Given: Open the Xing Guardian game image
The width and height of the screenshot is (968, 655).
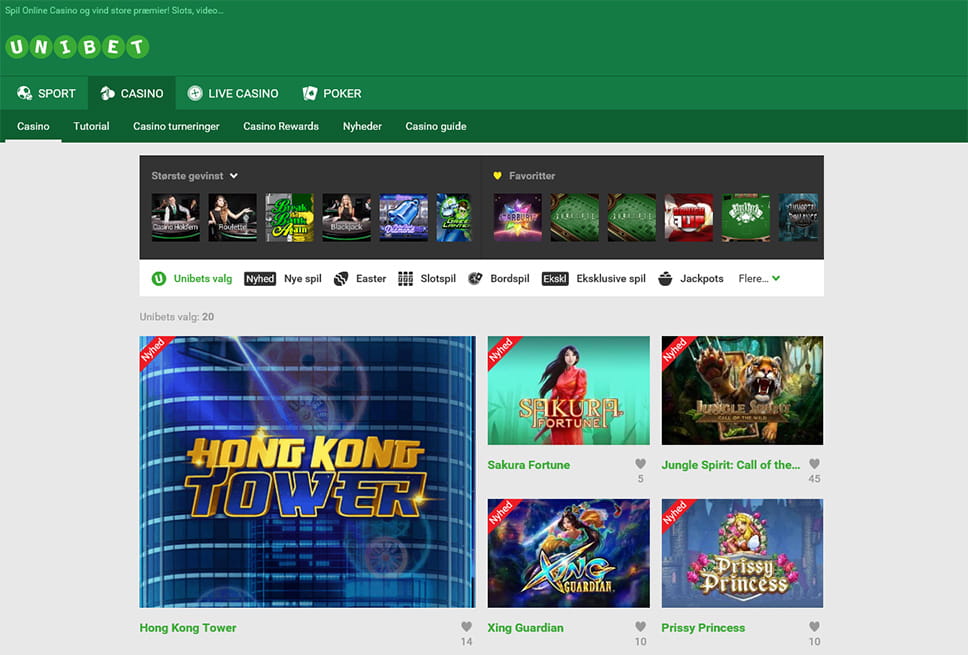Looking at the screenshot, I should pos(569,553).
